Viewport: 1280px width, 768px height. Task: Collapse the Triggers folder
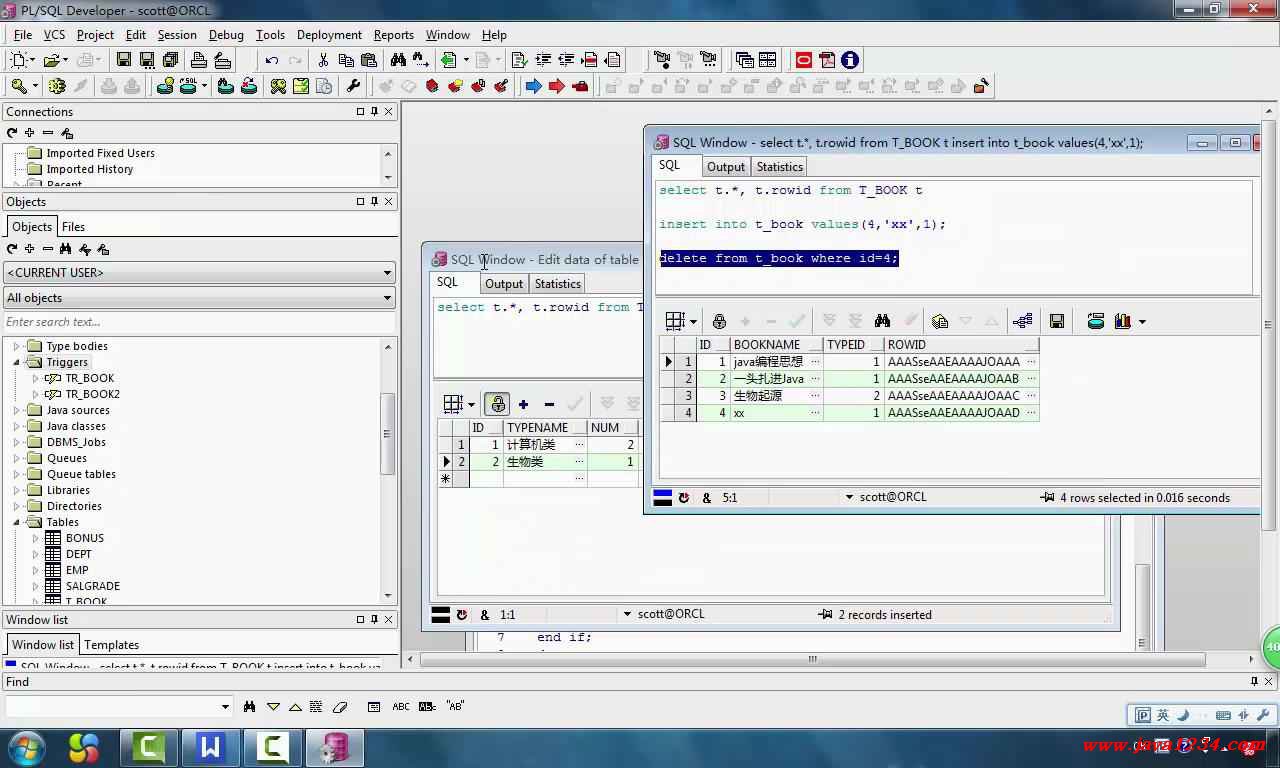[16, 362]
